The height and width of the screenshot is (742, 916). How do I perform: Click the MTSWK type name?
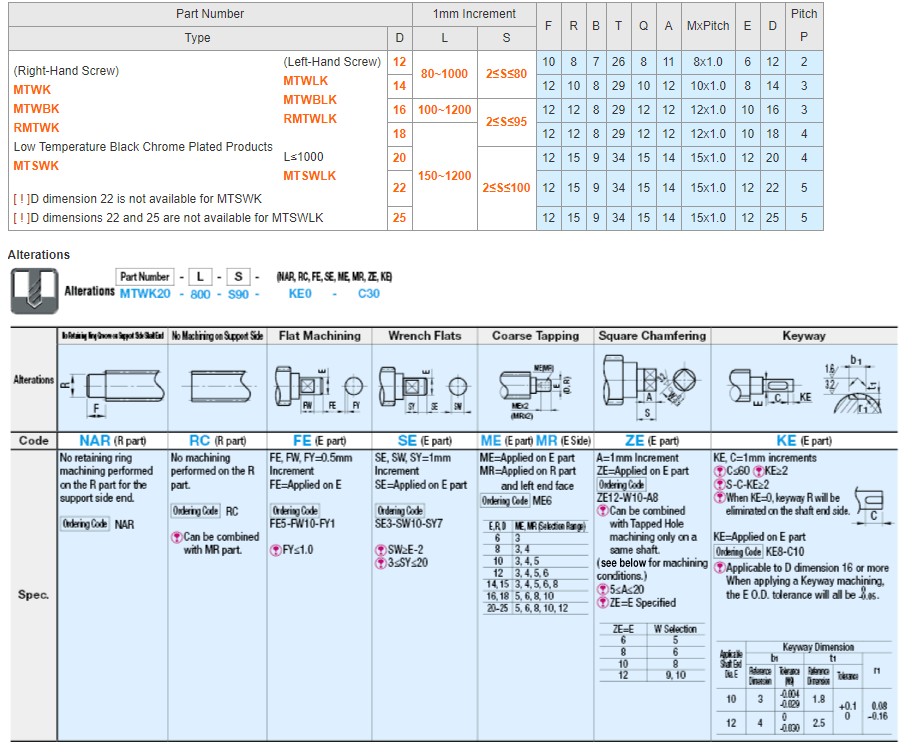pos(36,166)
